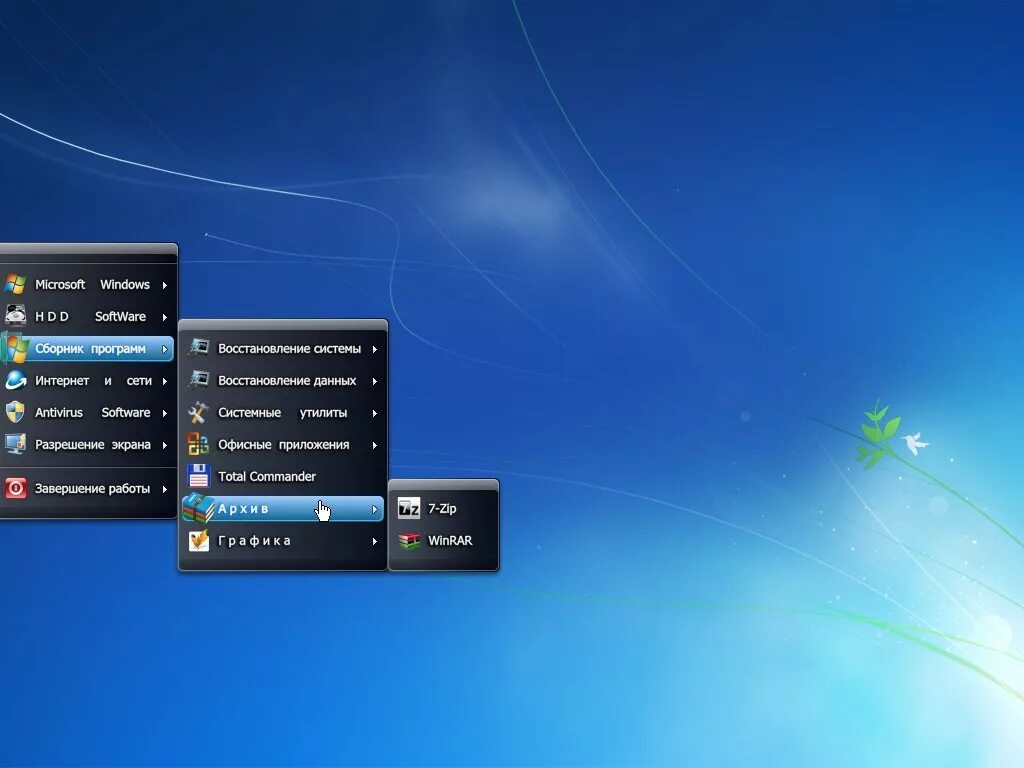Expand Интернет и сети submenu arrow
Image resolution: width=1024 pixels, height=768 pixels.
pyautogui.click(x=165, y=381)
